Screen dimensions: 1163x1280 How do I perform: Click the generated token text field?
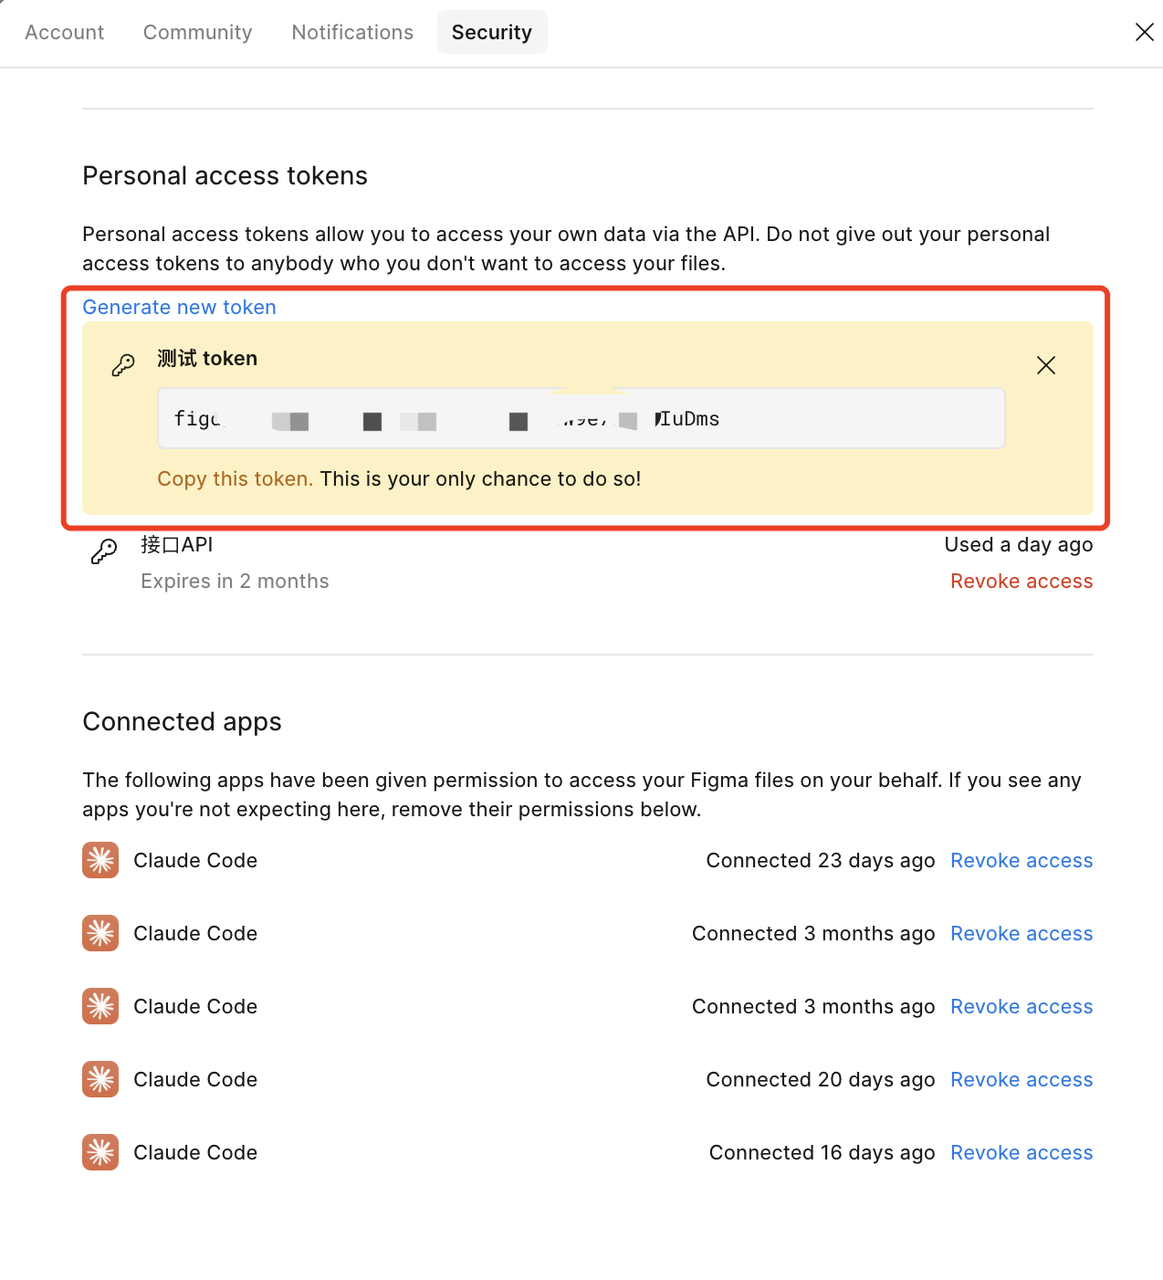581,418
